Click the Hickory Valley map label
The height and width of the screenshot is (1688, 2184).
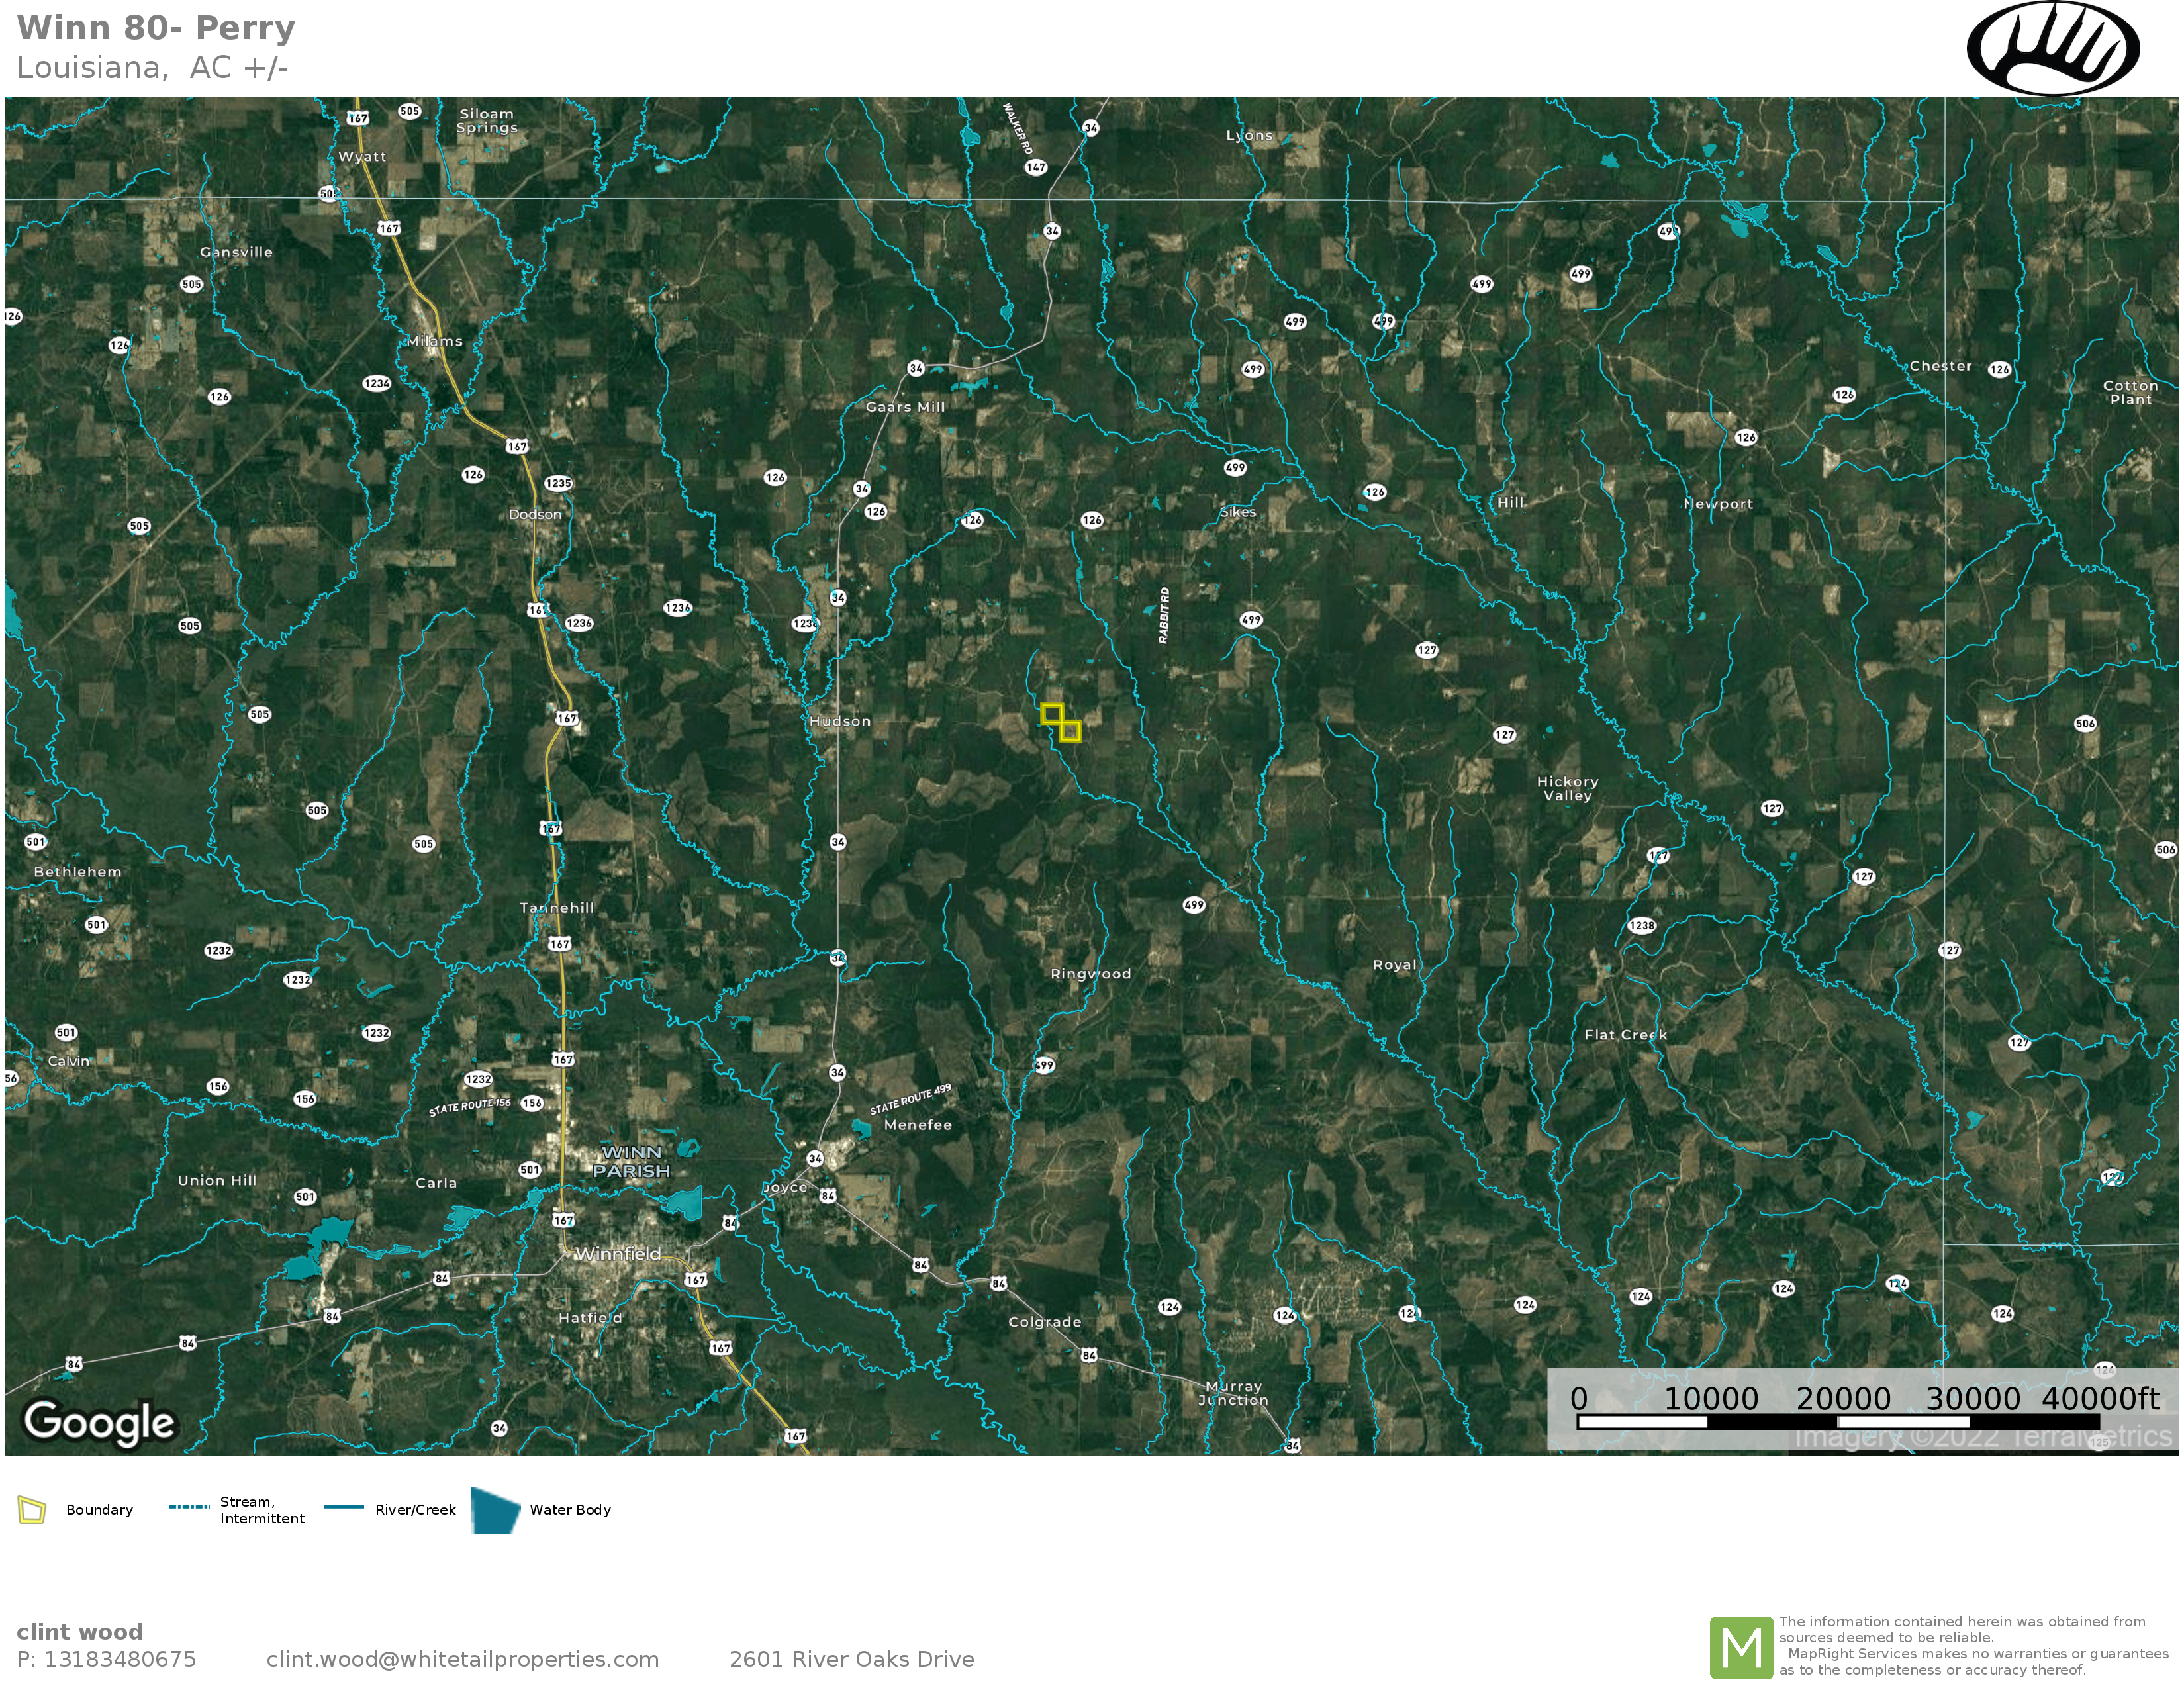click(1567, 789)
